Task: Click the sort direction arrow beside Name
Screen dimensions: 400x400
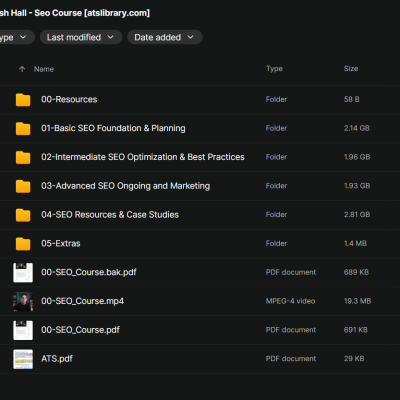Action: click(x=22, y=69)
